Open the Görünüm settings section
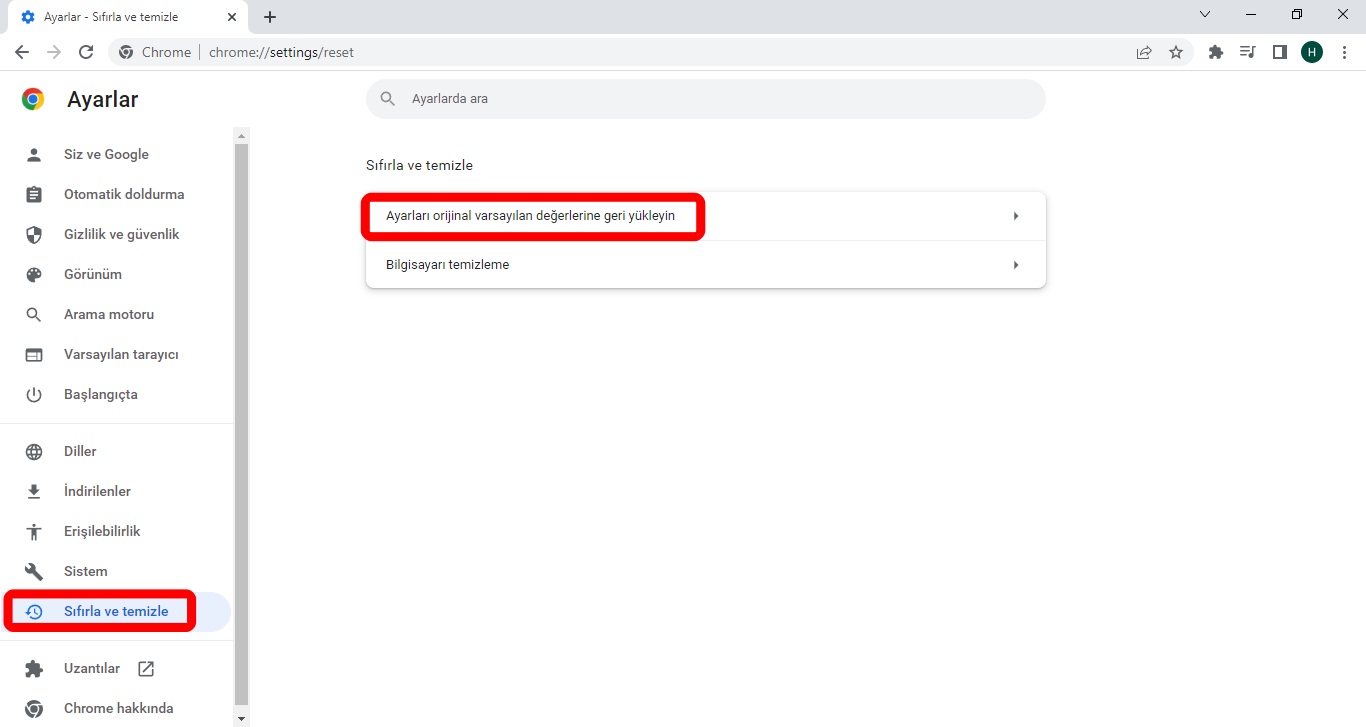This screenshot has height=727, width=1366. [x=92, y=274]
